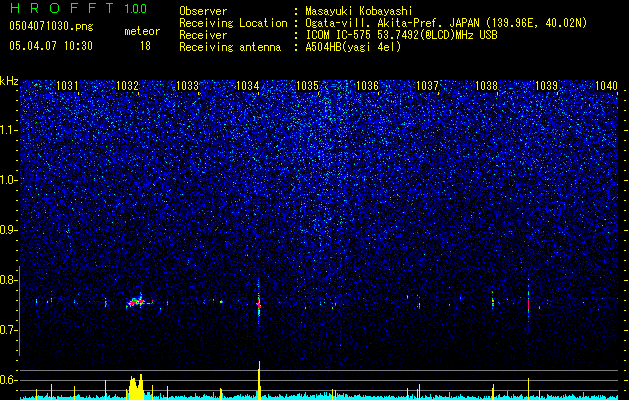The width and height of the screenshot is (629, 400).
Task: Click the 0.7 kHz frequency label
Action: (x=8, y=330)
